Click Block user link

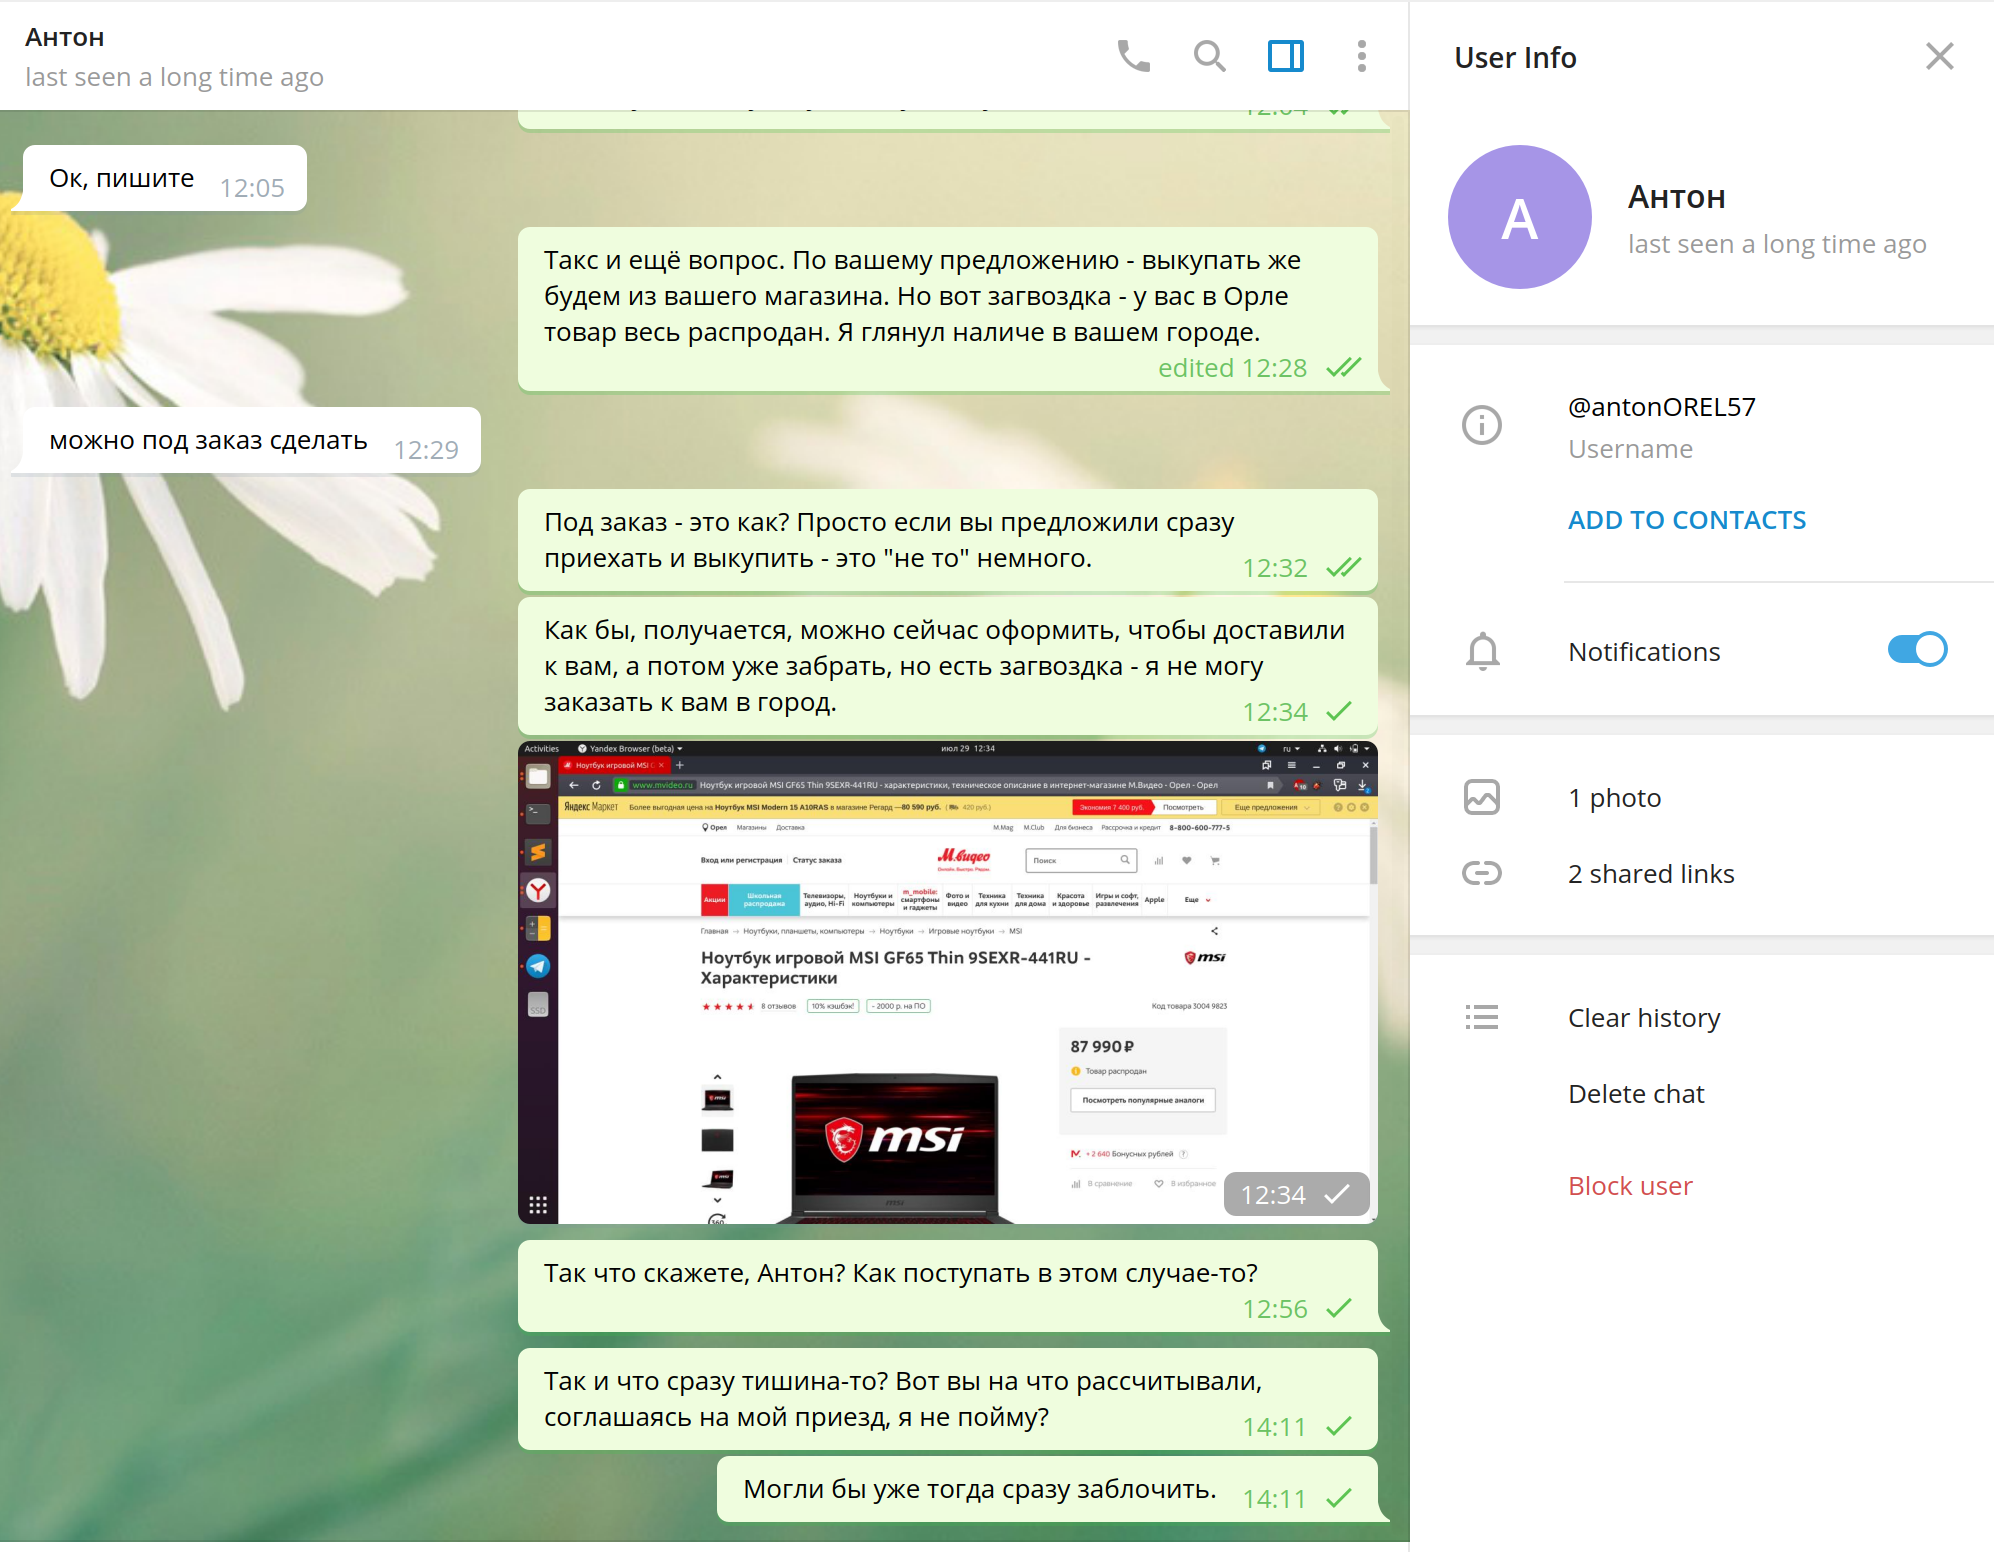pos(1630,1183)
